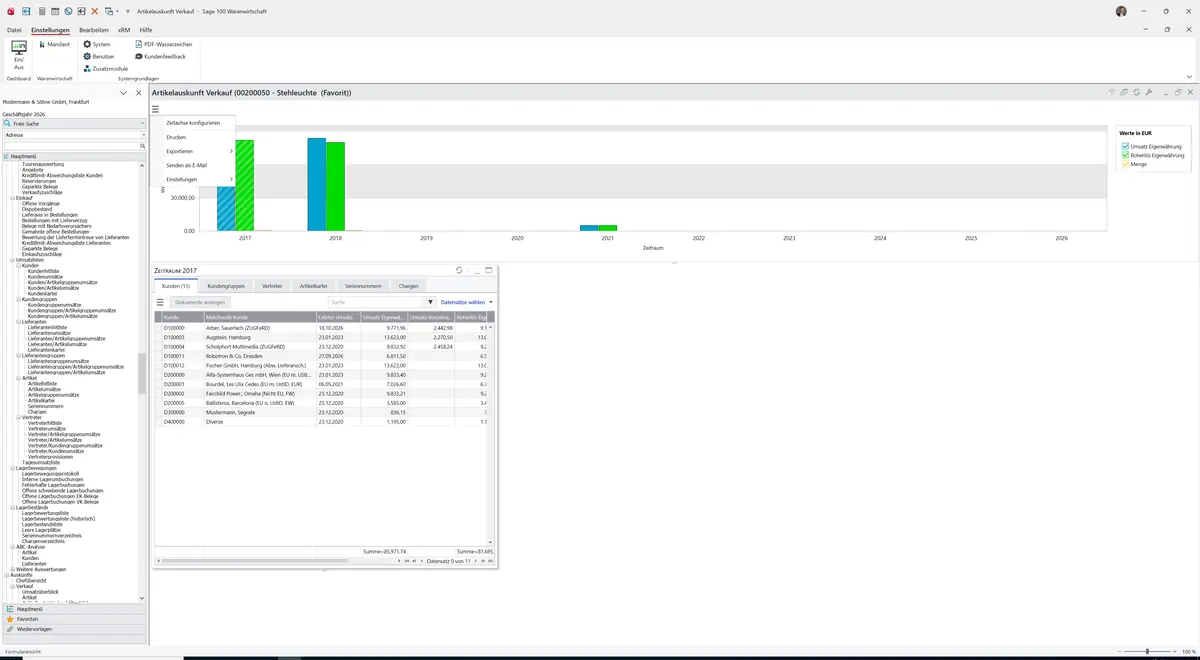
Task: Open the Bearbeiten ribbon tab
Action: coord(94,30)
